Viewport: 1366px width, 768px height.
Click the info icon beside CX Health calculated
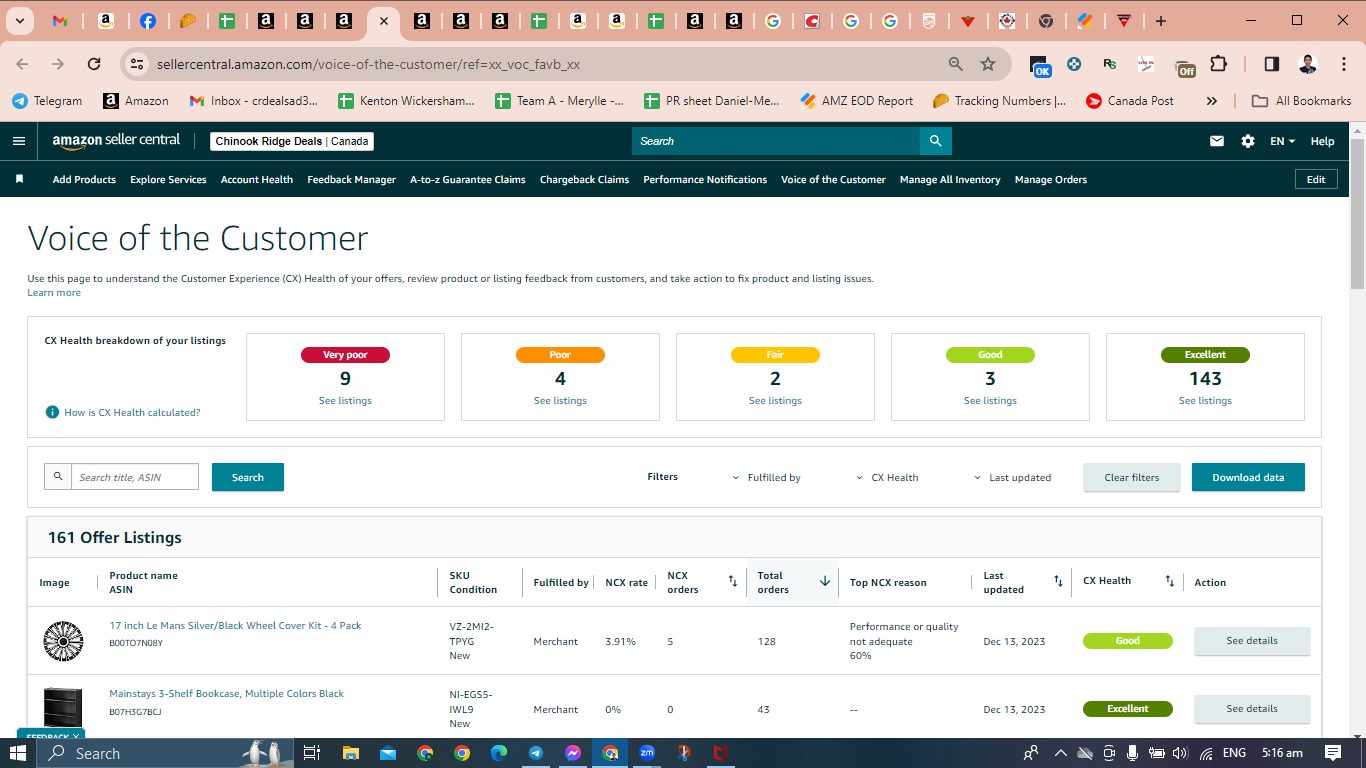(52, 412)
